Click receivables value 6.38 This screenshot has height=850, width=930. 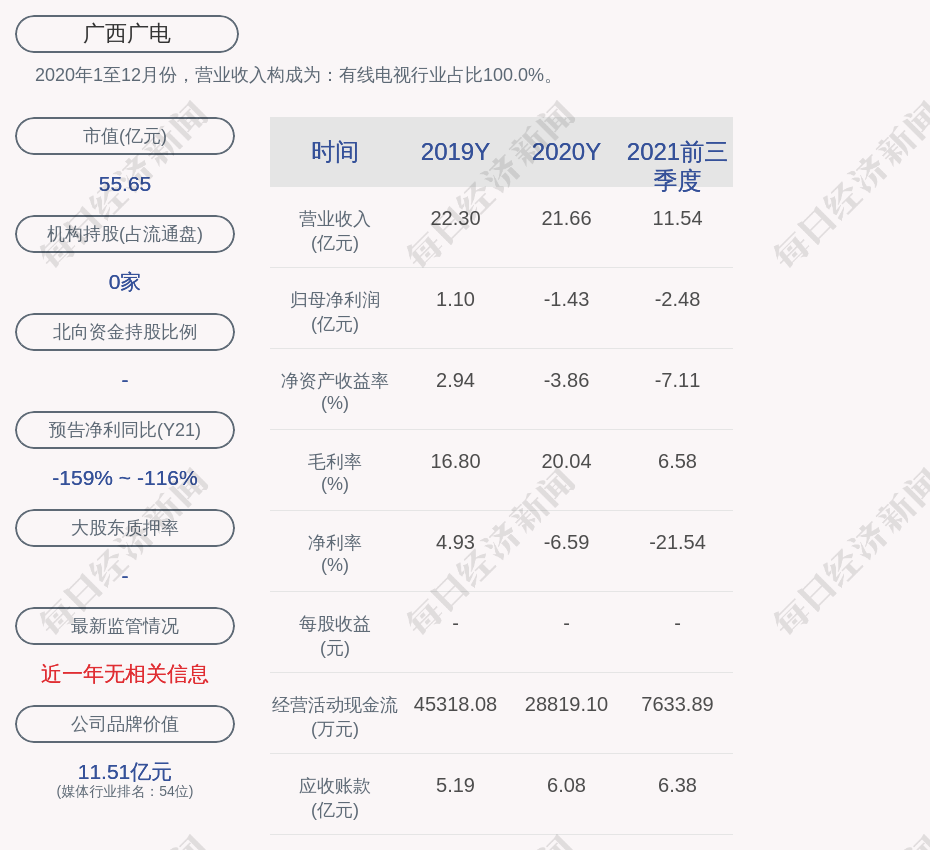coord(677,785)
